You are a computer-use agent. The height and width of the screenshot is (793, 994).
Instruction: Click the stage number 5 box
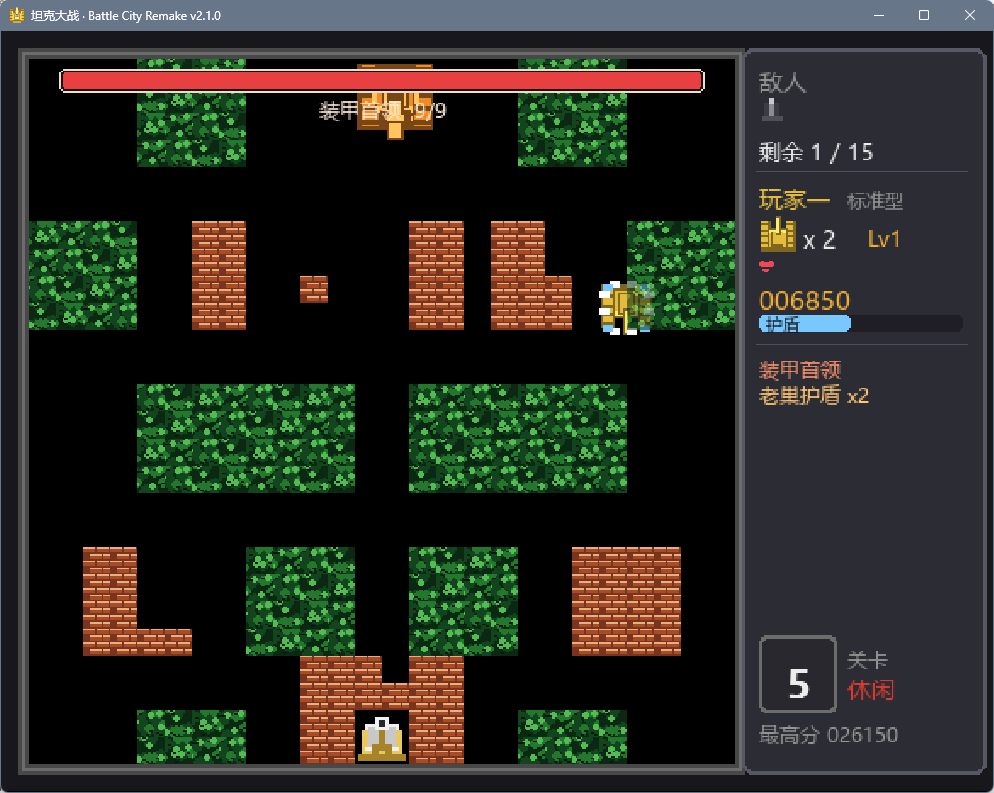click(798, 674)
